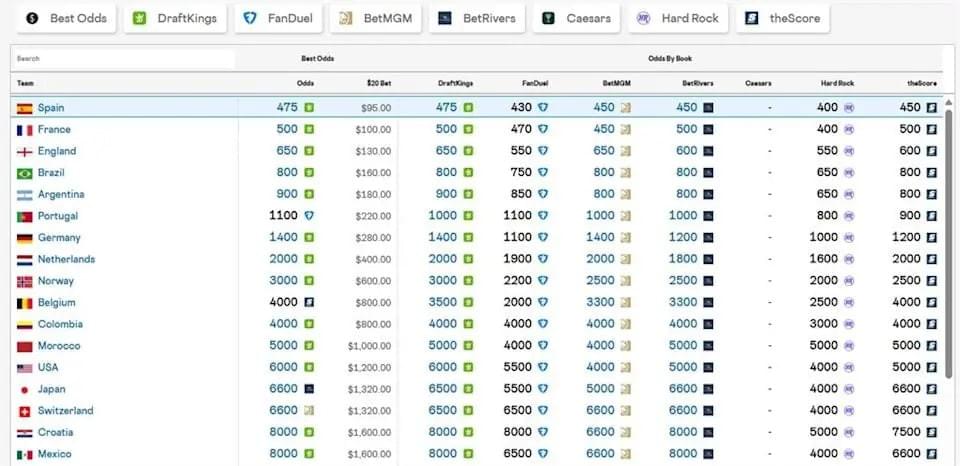
Task: Click the Spain flag icon
Action: [24, 108]
